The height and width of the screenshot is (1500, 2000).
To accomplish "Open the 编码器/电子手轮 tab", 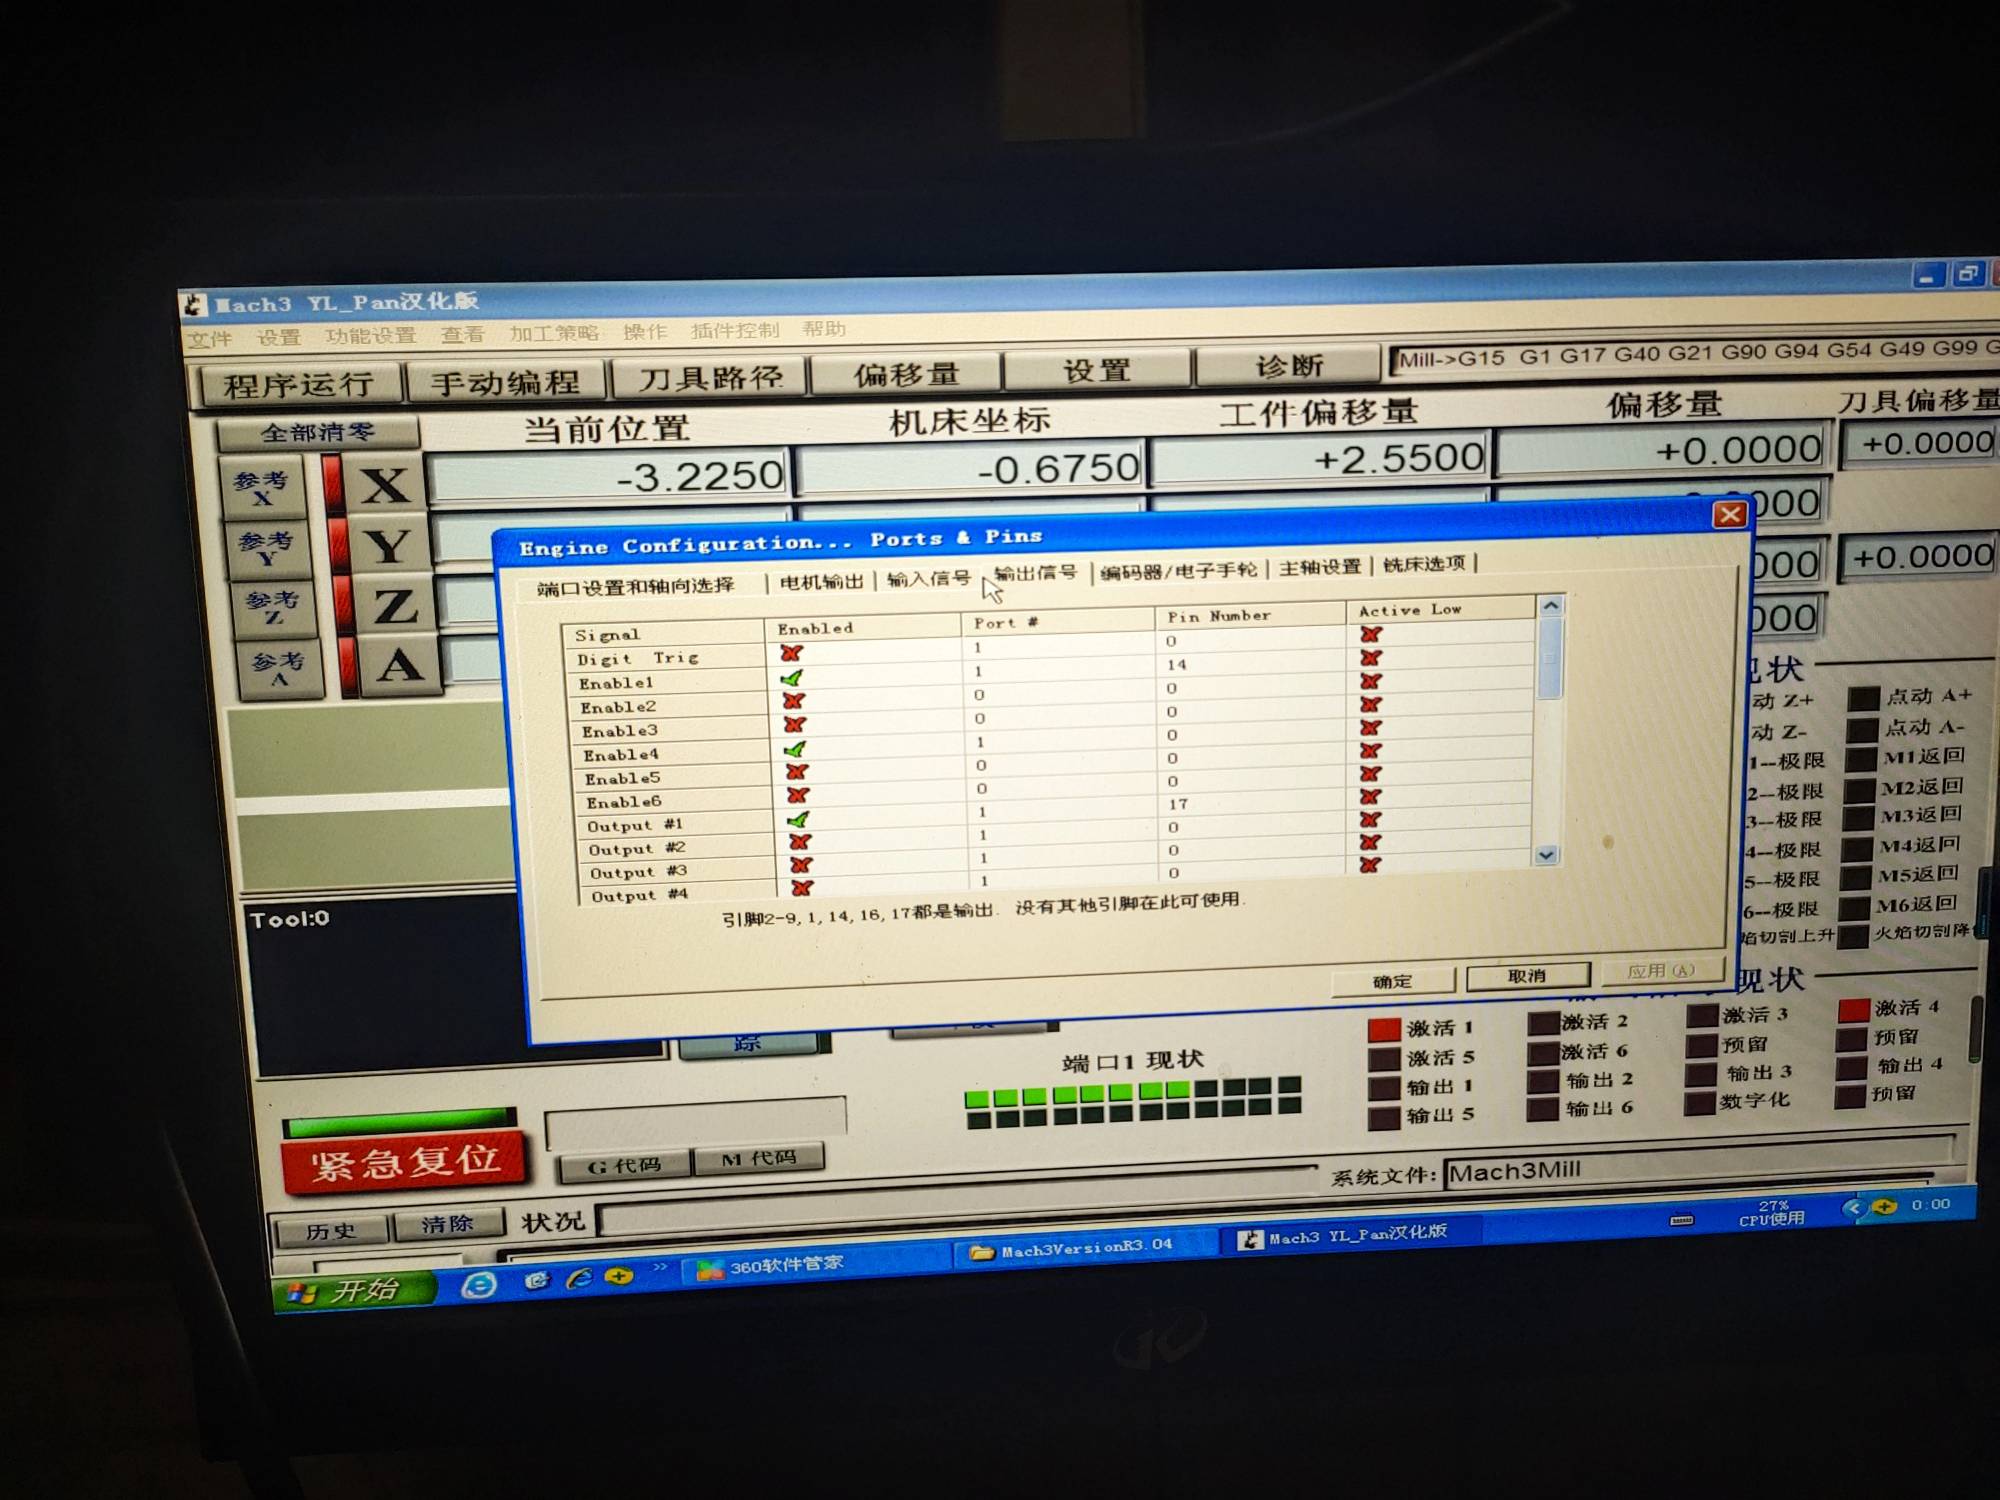I will coord(1178,570).
